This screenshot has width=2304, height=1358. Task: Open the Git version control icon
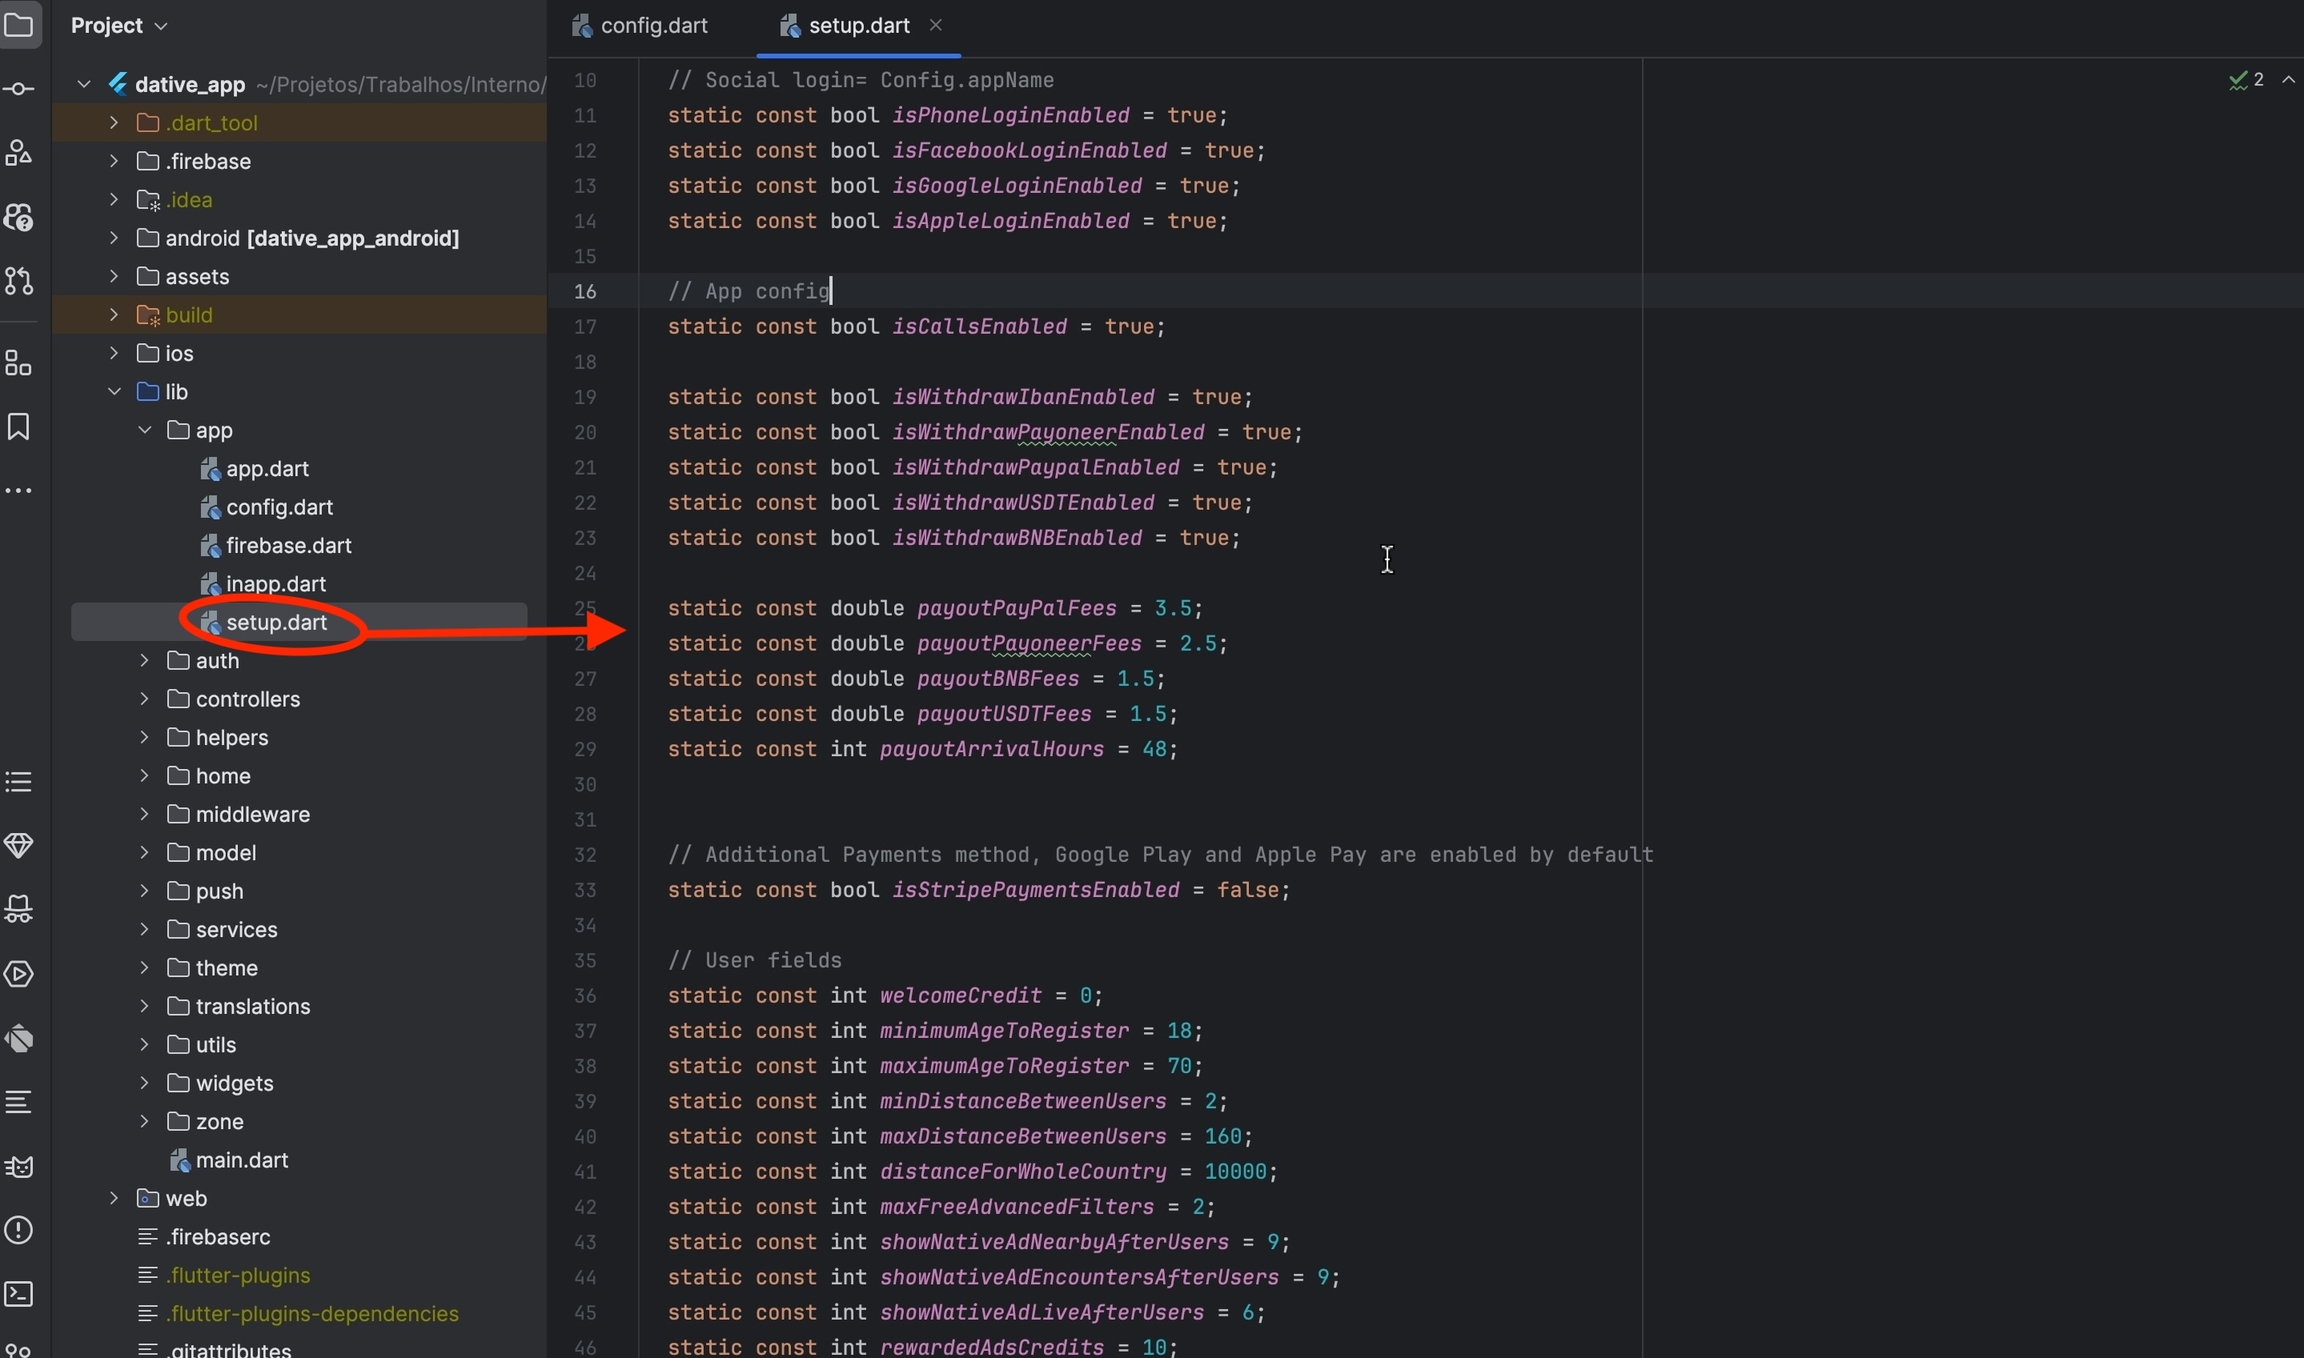coord(19,1349)
